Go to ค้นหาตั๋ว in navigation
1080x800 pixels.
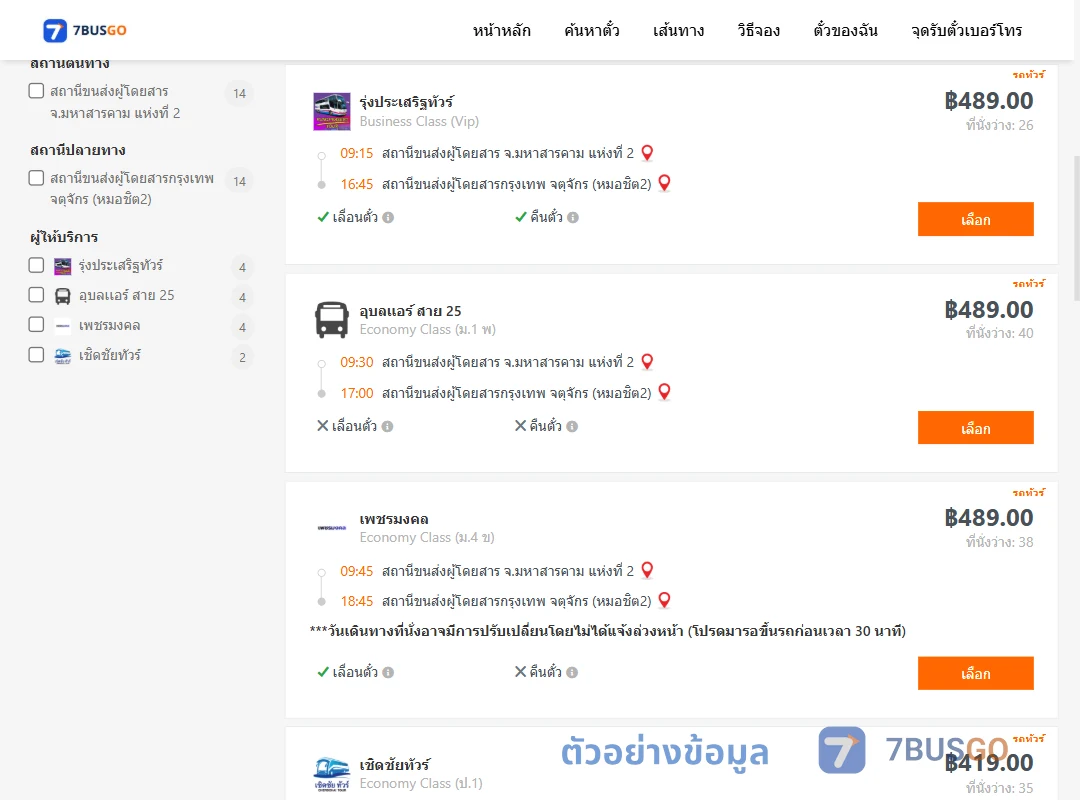[x=592, y=30]
